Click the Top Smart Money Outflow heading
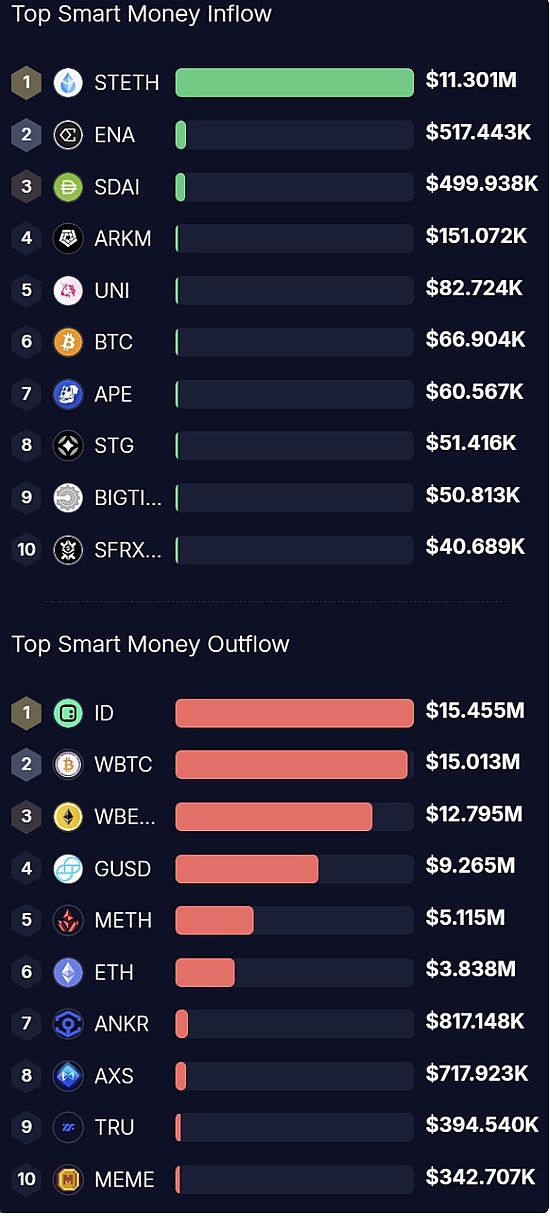550x1216 pixels. [x=150, y=644]
